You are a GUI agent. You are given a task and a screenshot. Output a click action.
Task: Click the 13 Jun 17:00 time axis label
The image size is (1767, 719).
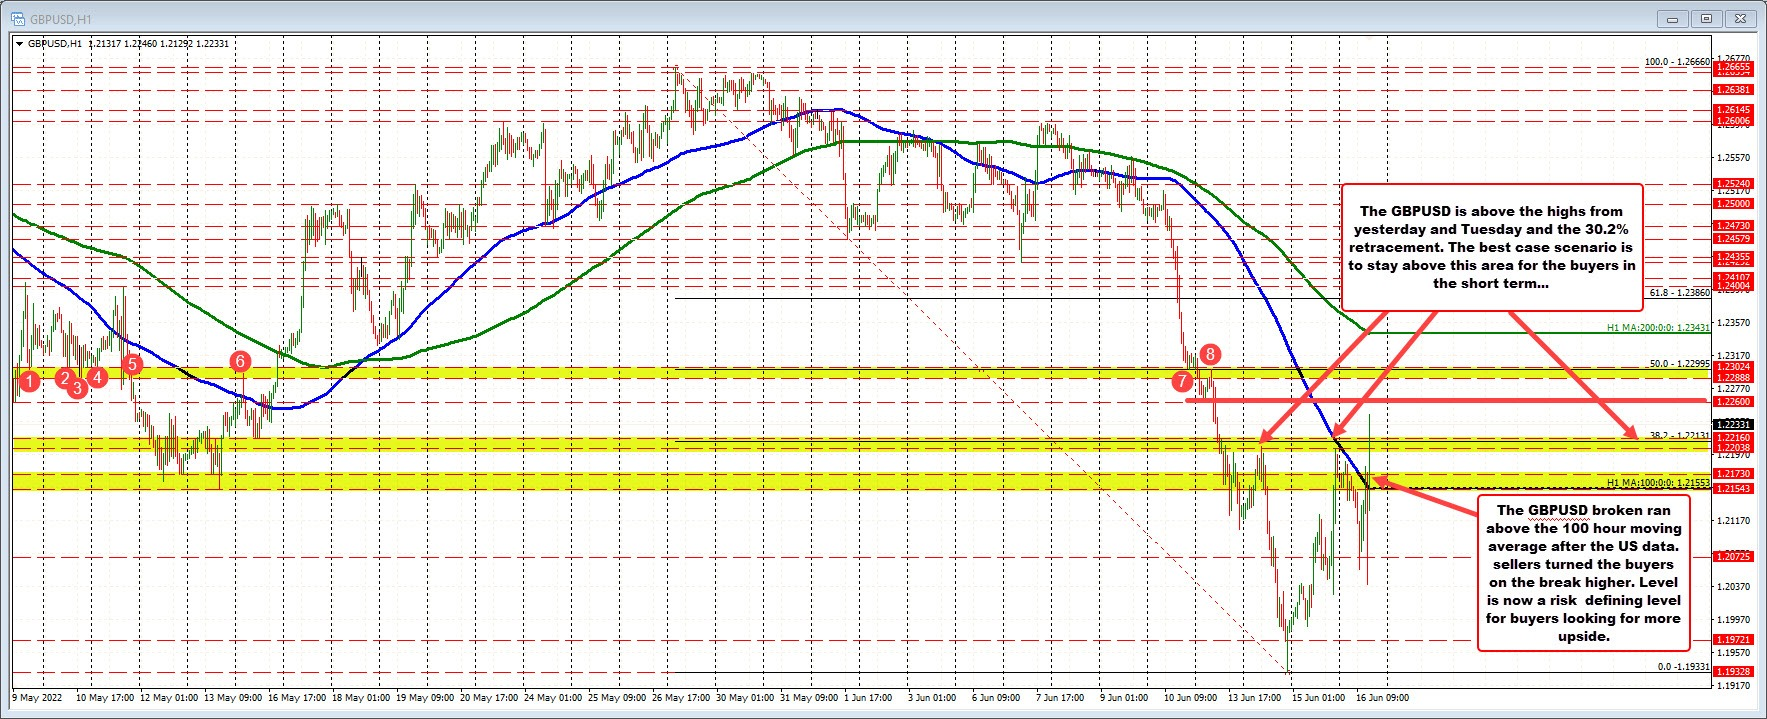(x=1255, y=697)
